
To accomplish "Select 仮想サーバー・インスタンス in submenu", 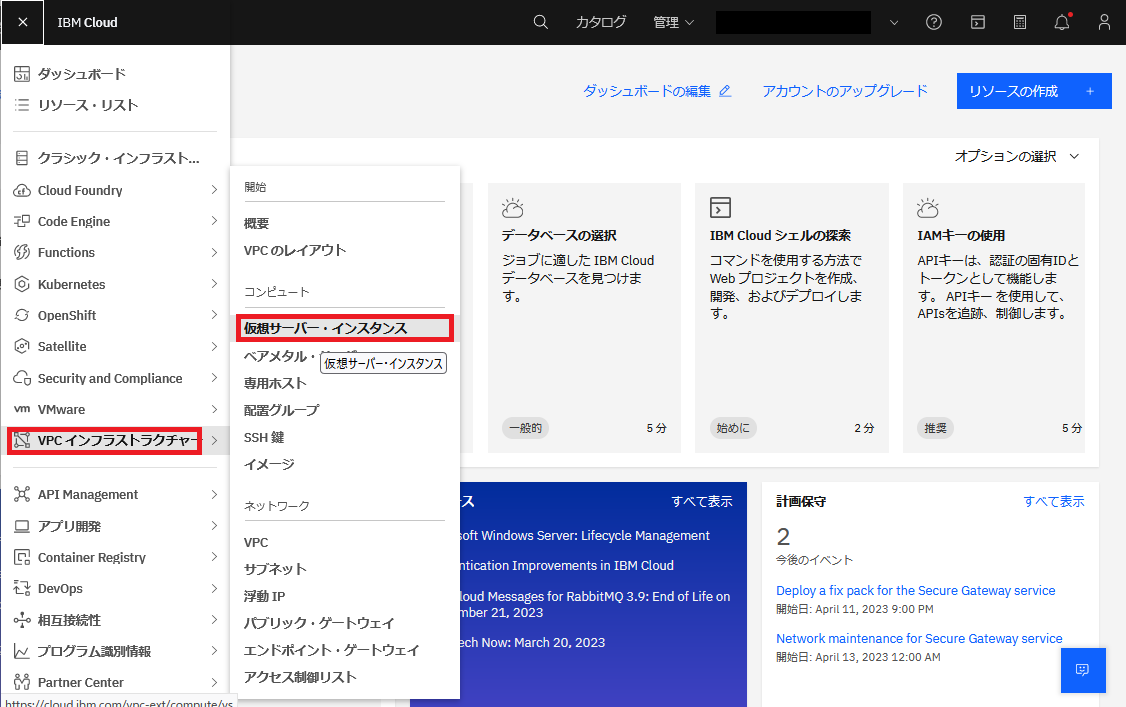I will coord(345,328).
